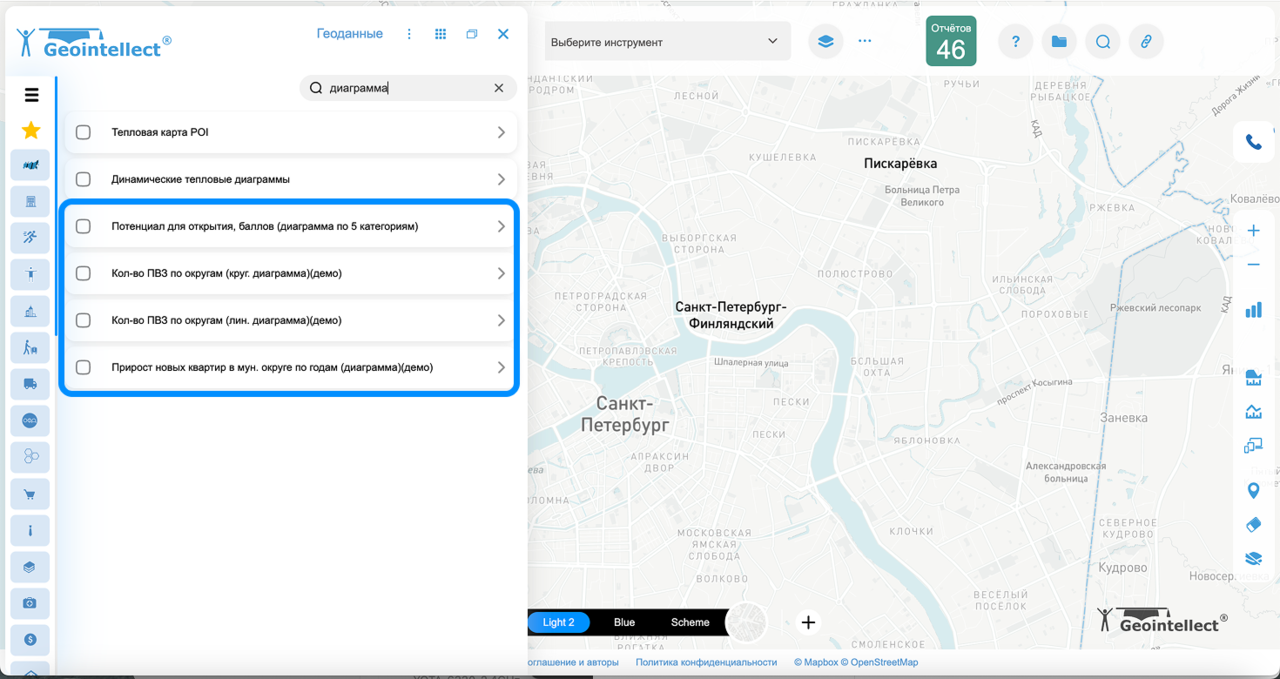
Task: Select the Scheme map style tab
Action: pyautogui.click(x=690, y=622)
